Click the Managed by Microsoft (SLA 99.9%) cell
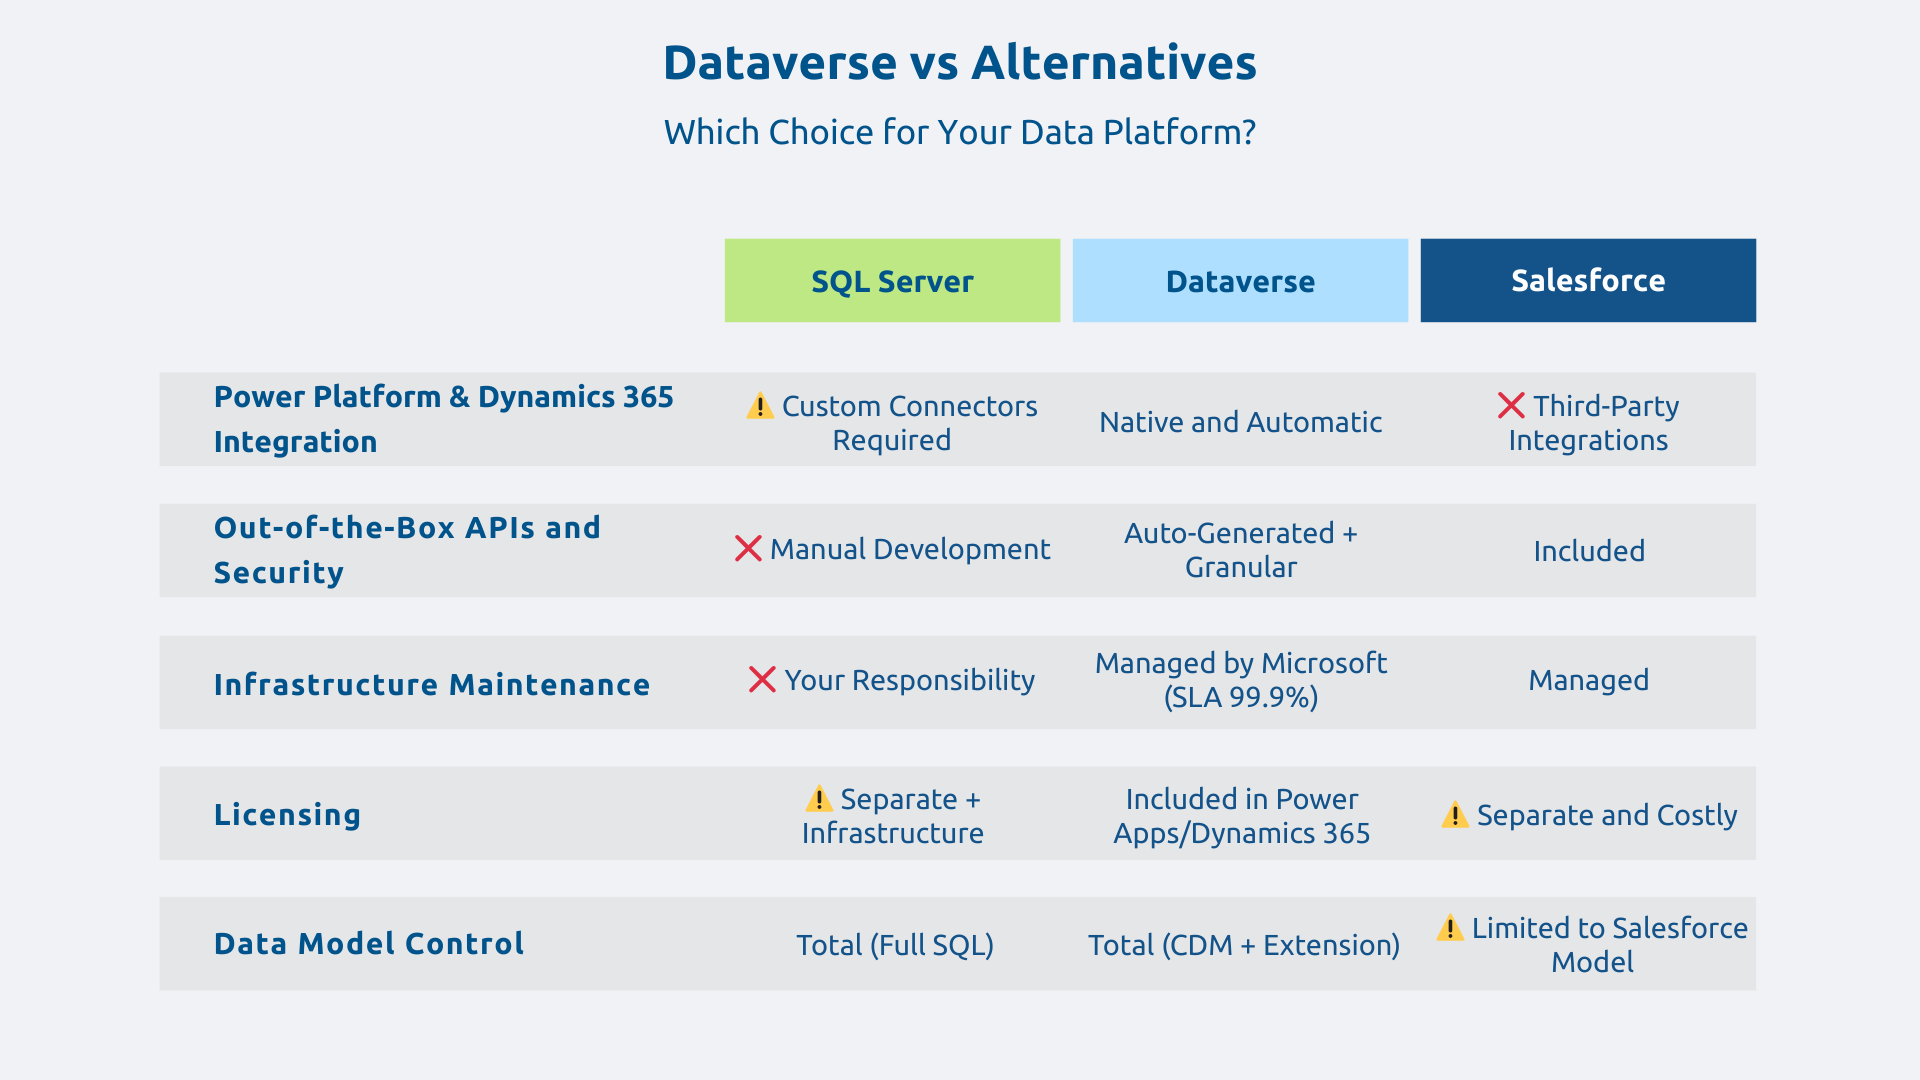Screen dimensions: 1920x1080 1240,681
